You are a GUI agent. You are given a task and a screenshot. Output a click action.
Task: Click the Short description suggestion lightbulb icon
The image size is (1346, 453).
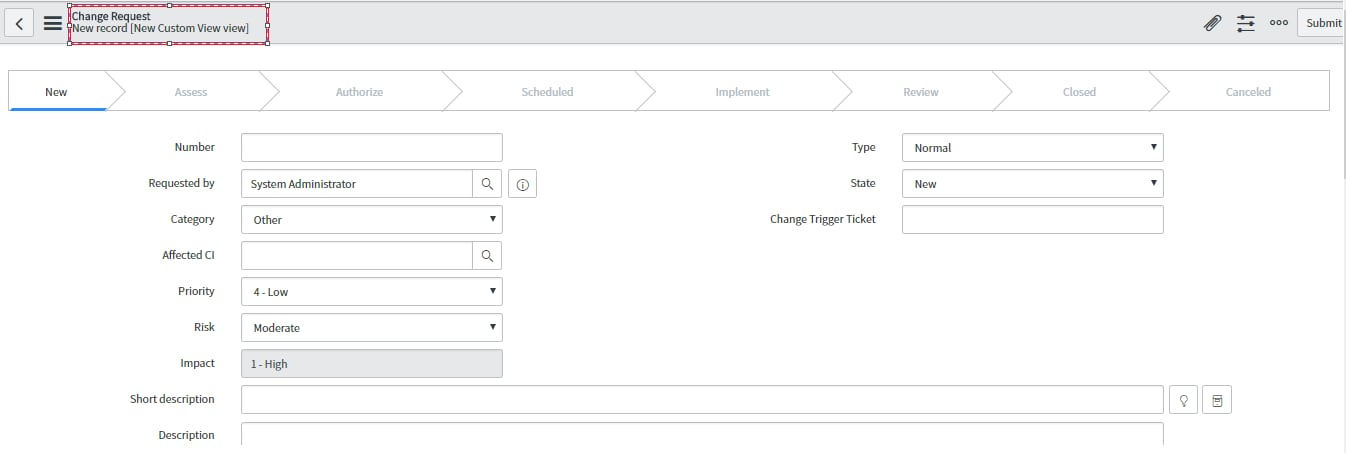1183,400
